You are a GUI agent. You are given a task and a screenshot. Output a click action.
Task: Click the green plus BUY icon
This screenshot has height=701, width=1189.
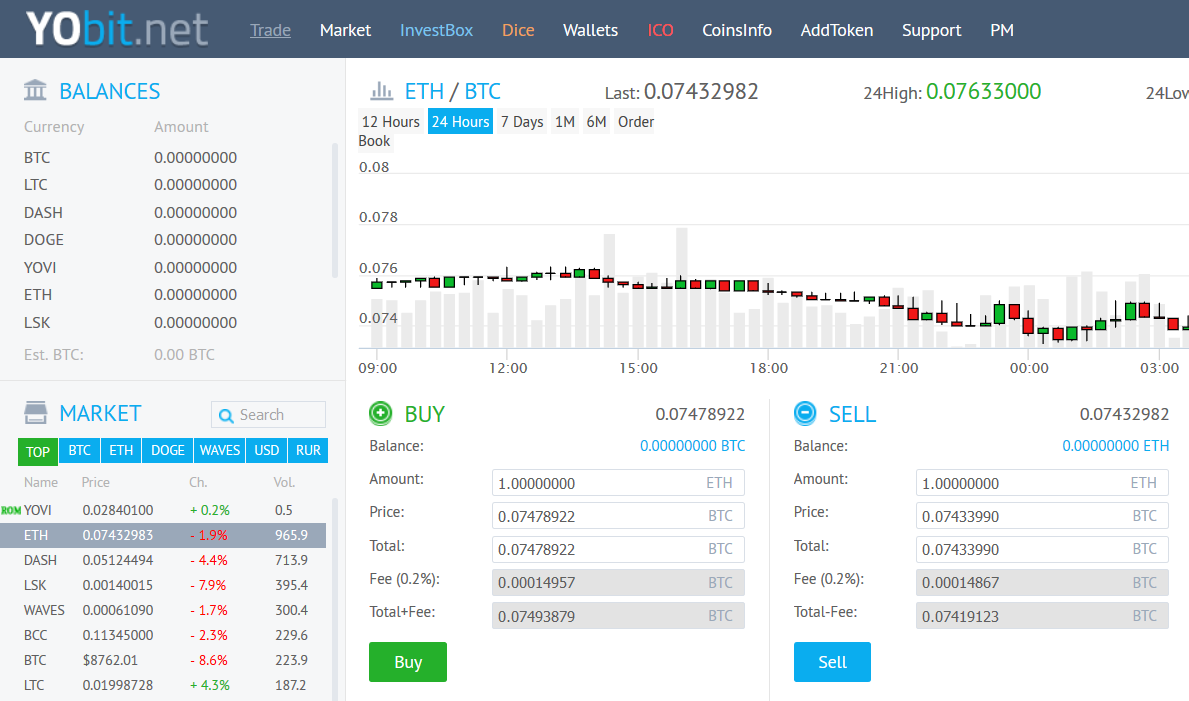pyautogui.click(x=381, y=413)
